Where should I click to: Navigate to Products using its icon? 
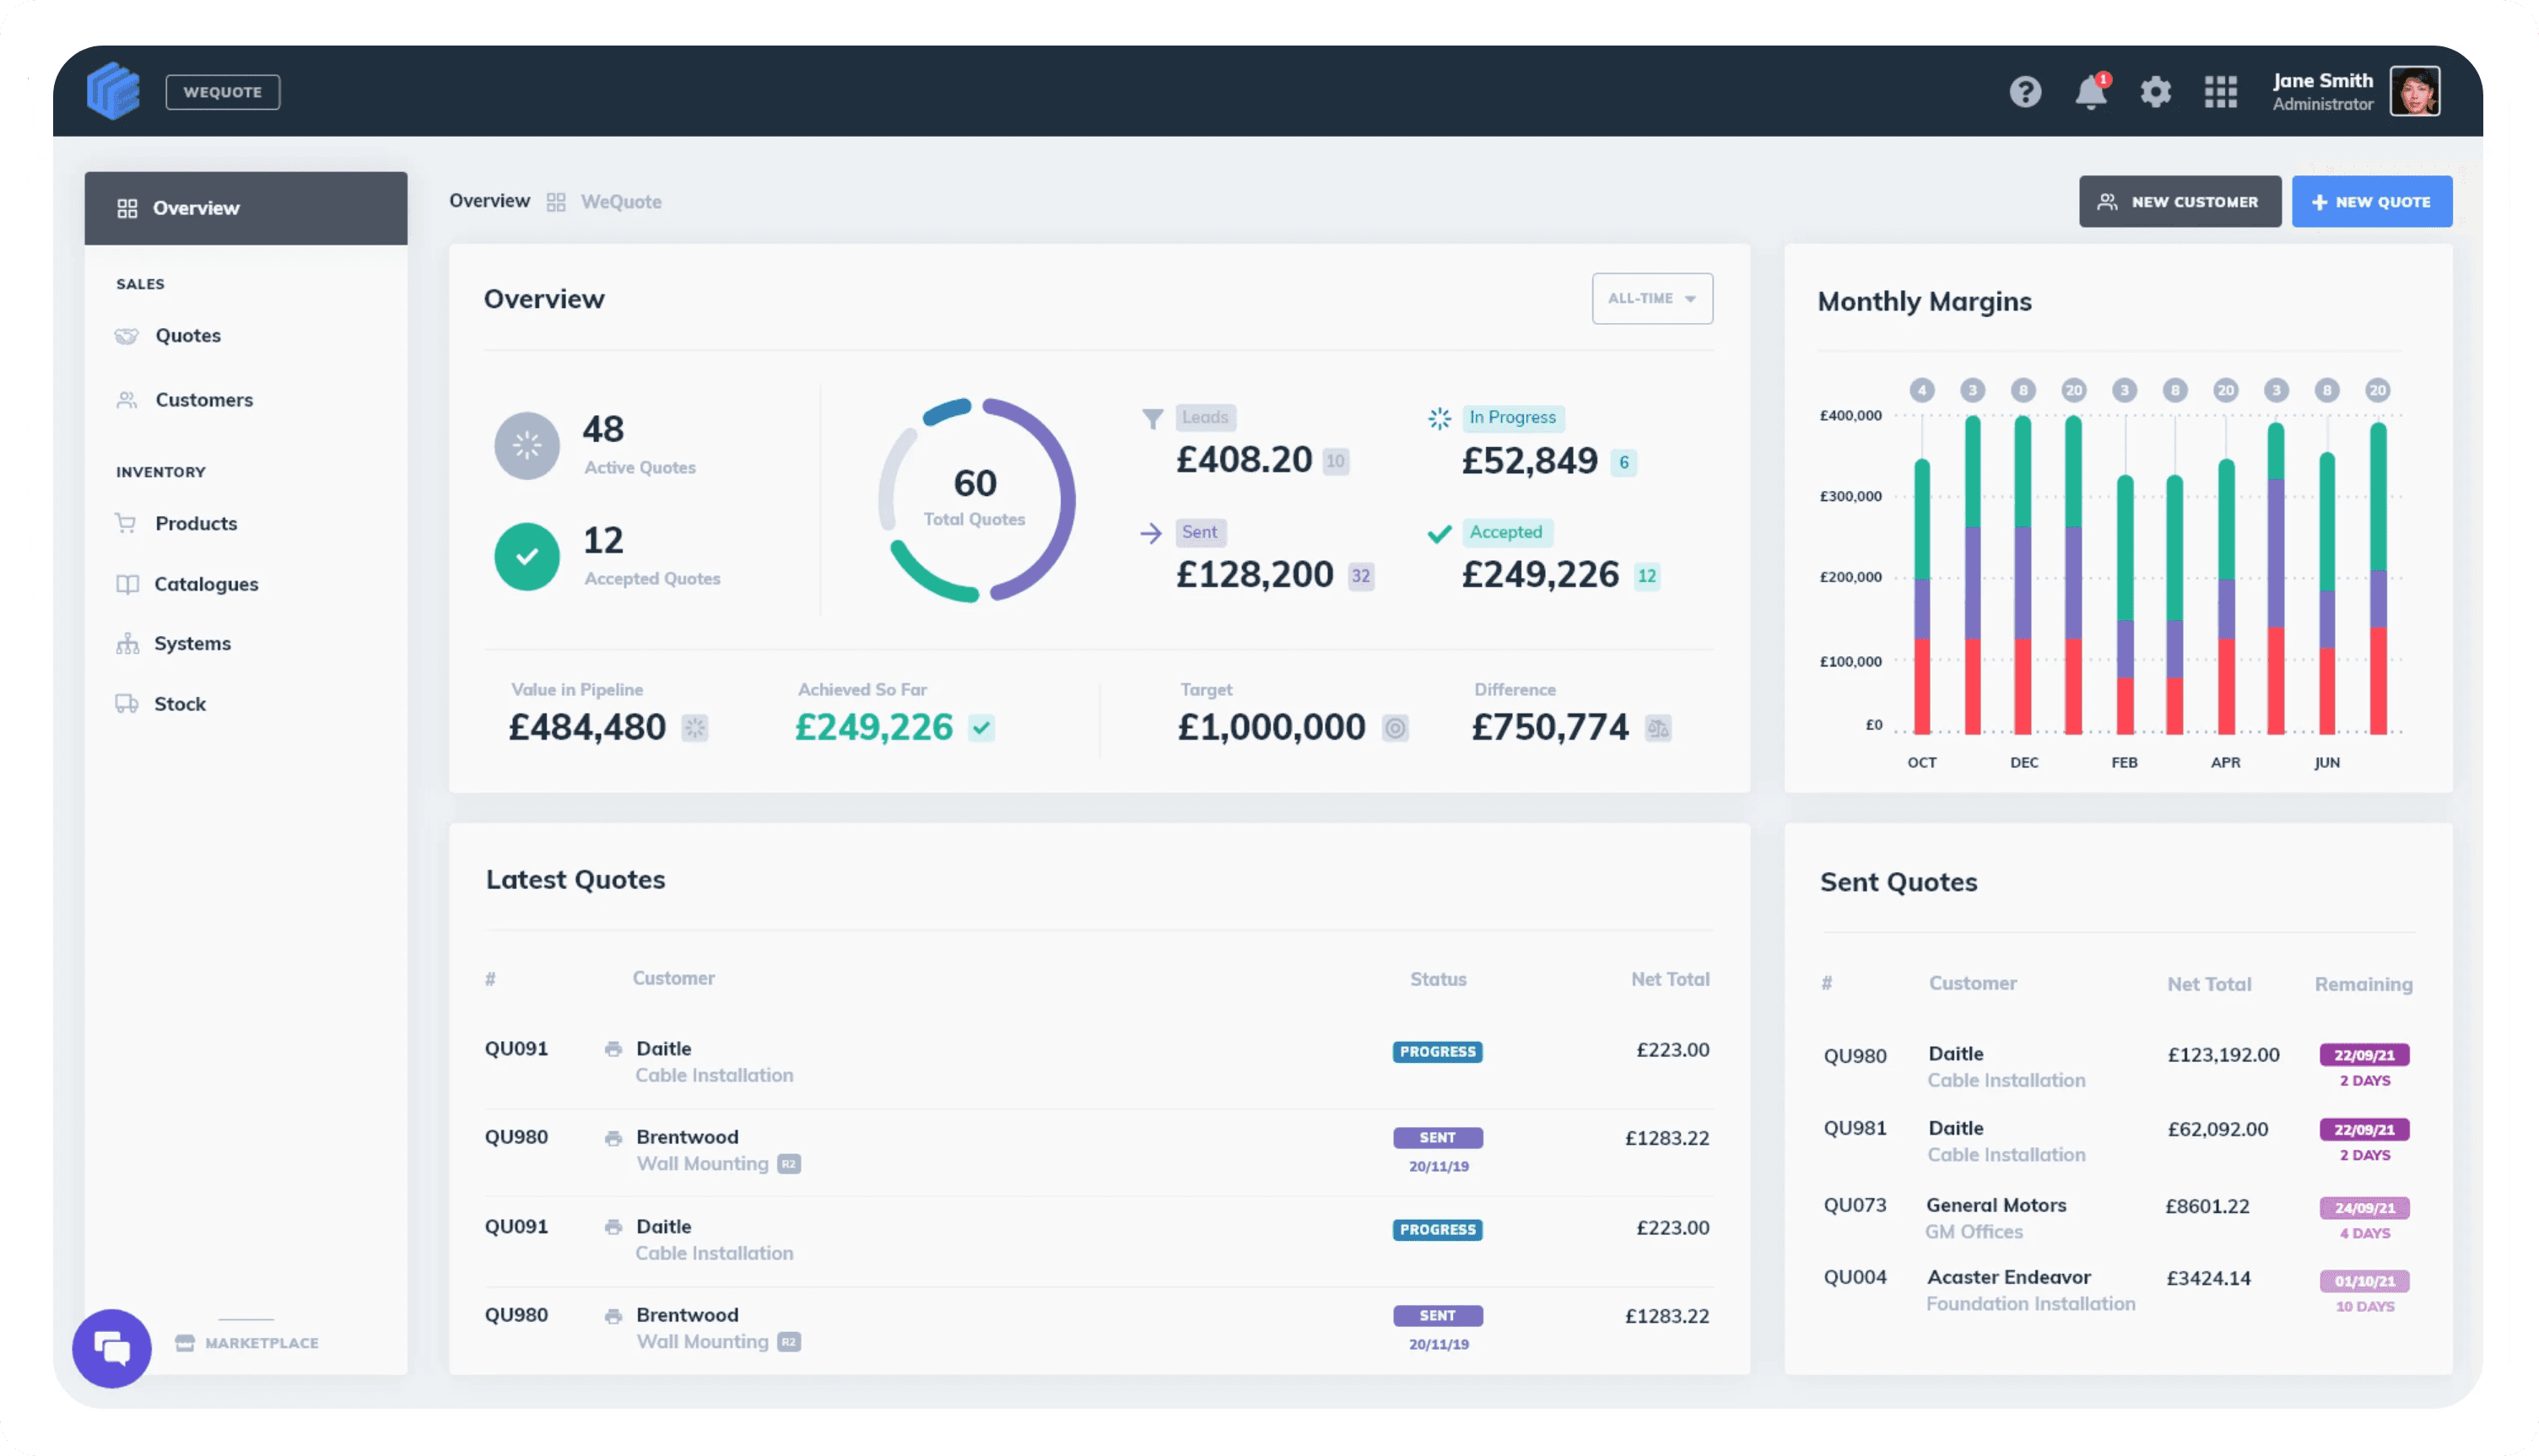(128, 523)
